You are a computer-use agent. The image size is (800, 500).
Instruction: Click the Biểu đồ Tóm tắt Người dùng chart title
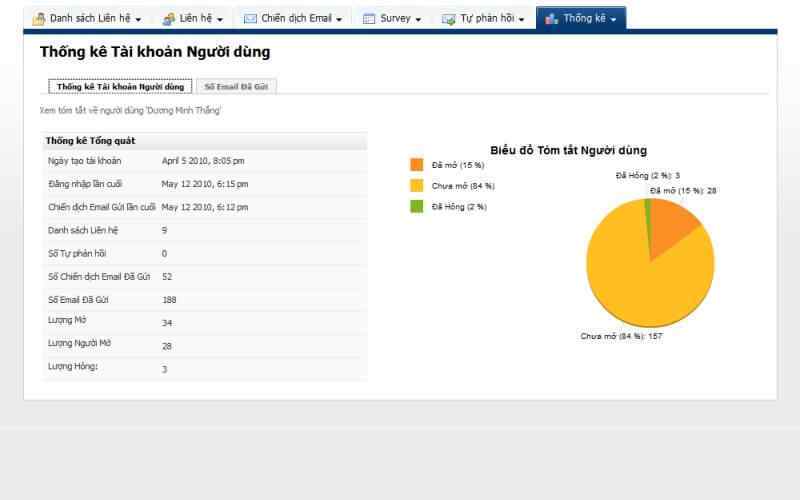coord(568,150)
